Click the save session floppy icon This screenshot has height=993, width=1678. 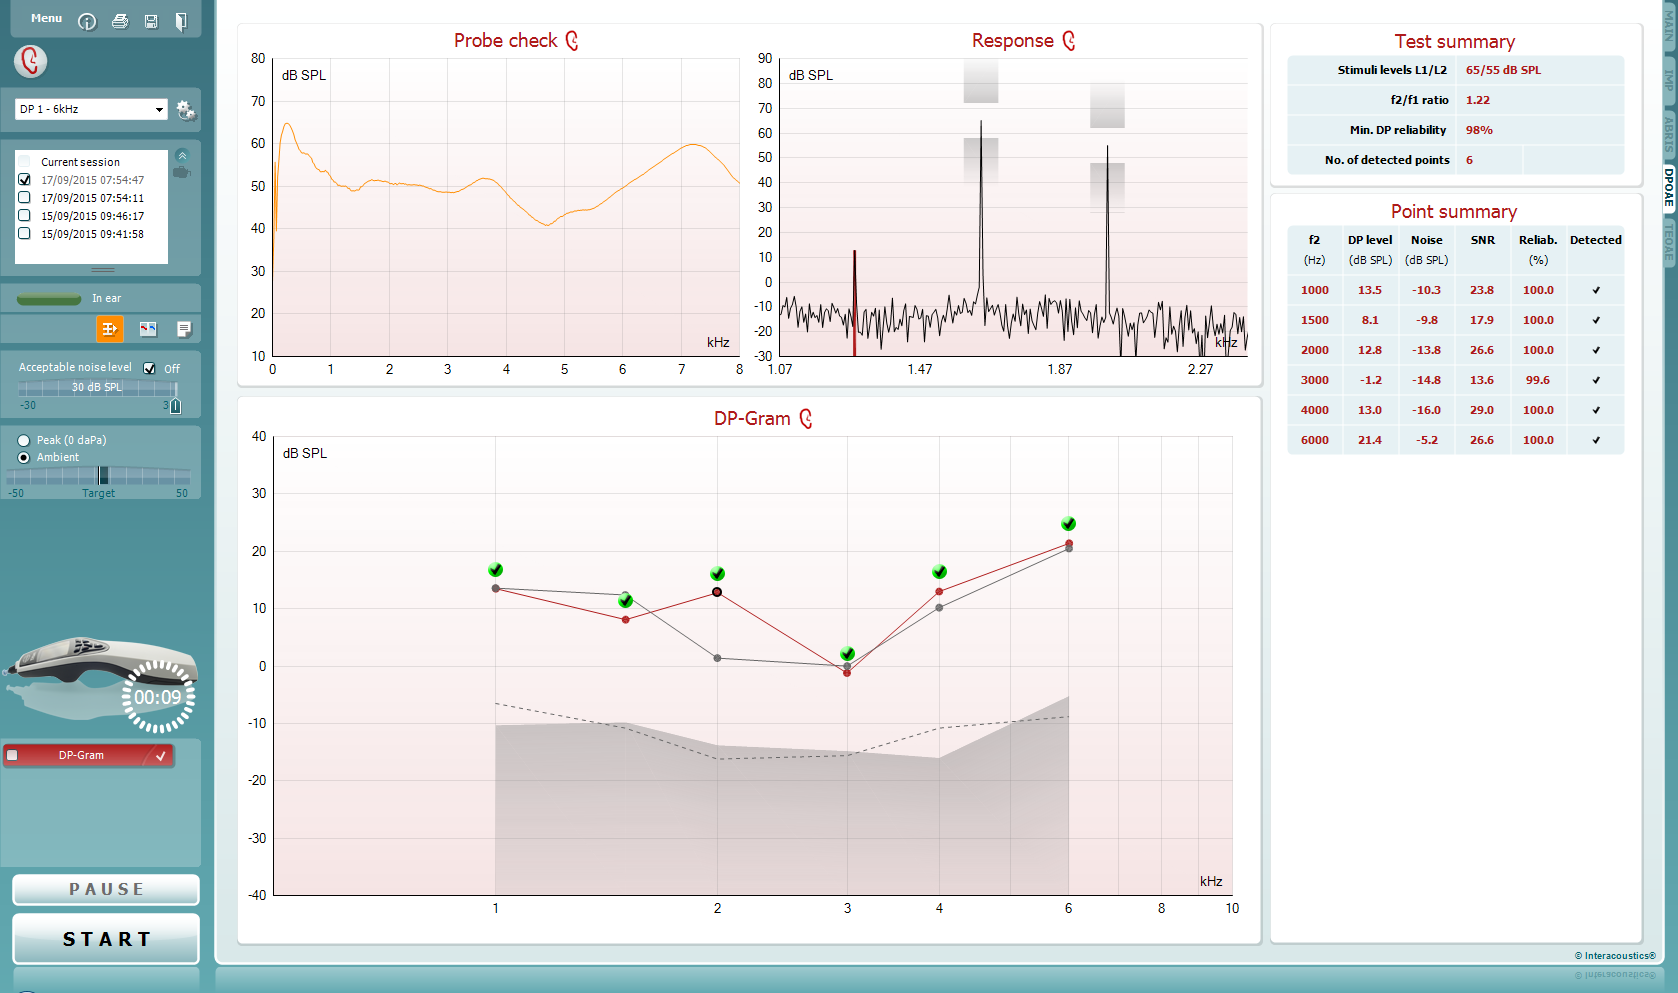point(151,22)
